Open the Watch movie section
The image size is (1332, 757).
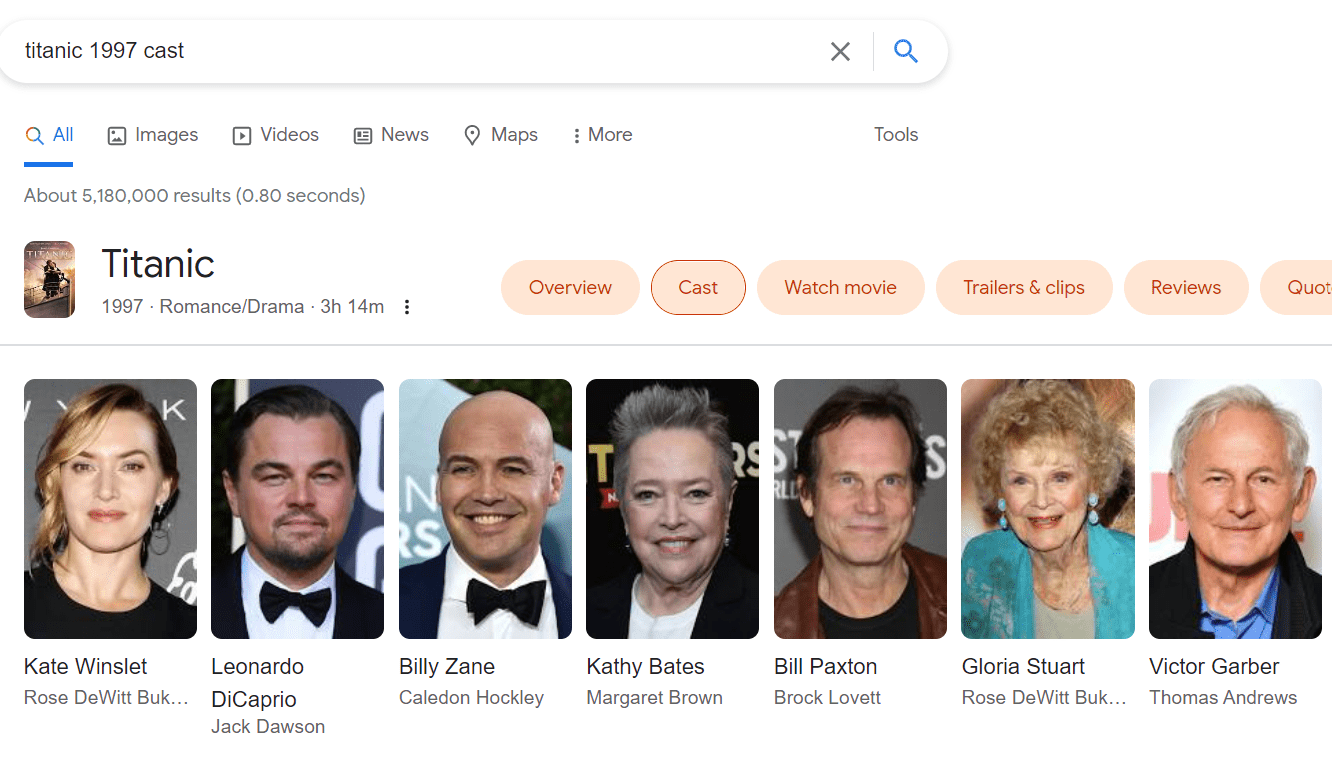click(840, 287)
